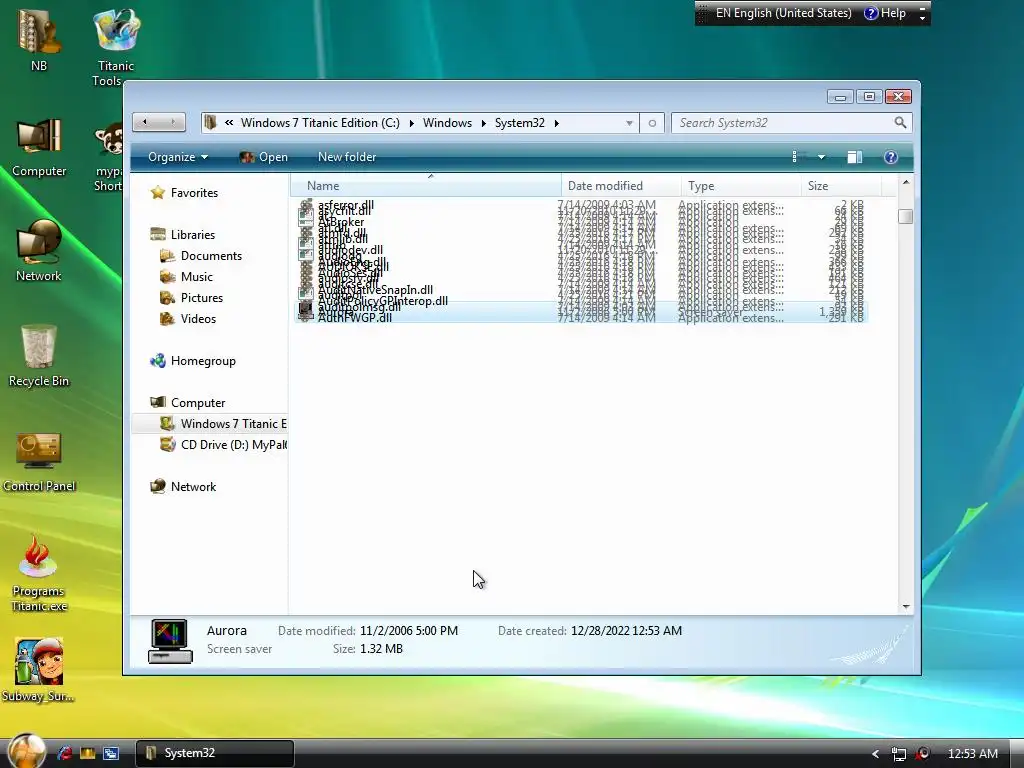Viewport: 1024px width, 768px height.
Task: Open the Network desktop icon
Action: [39, 251]
